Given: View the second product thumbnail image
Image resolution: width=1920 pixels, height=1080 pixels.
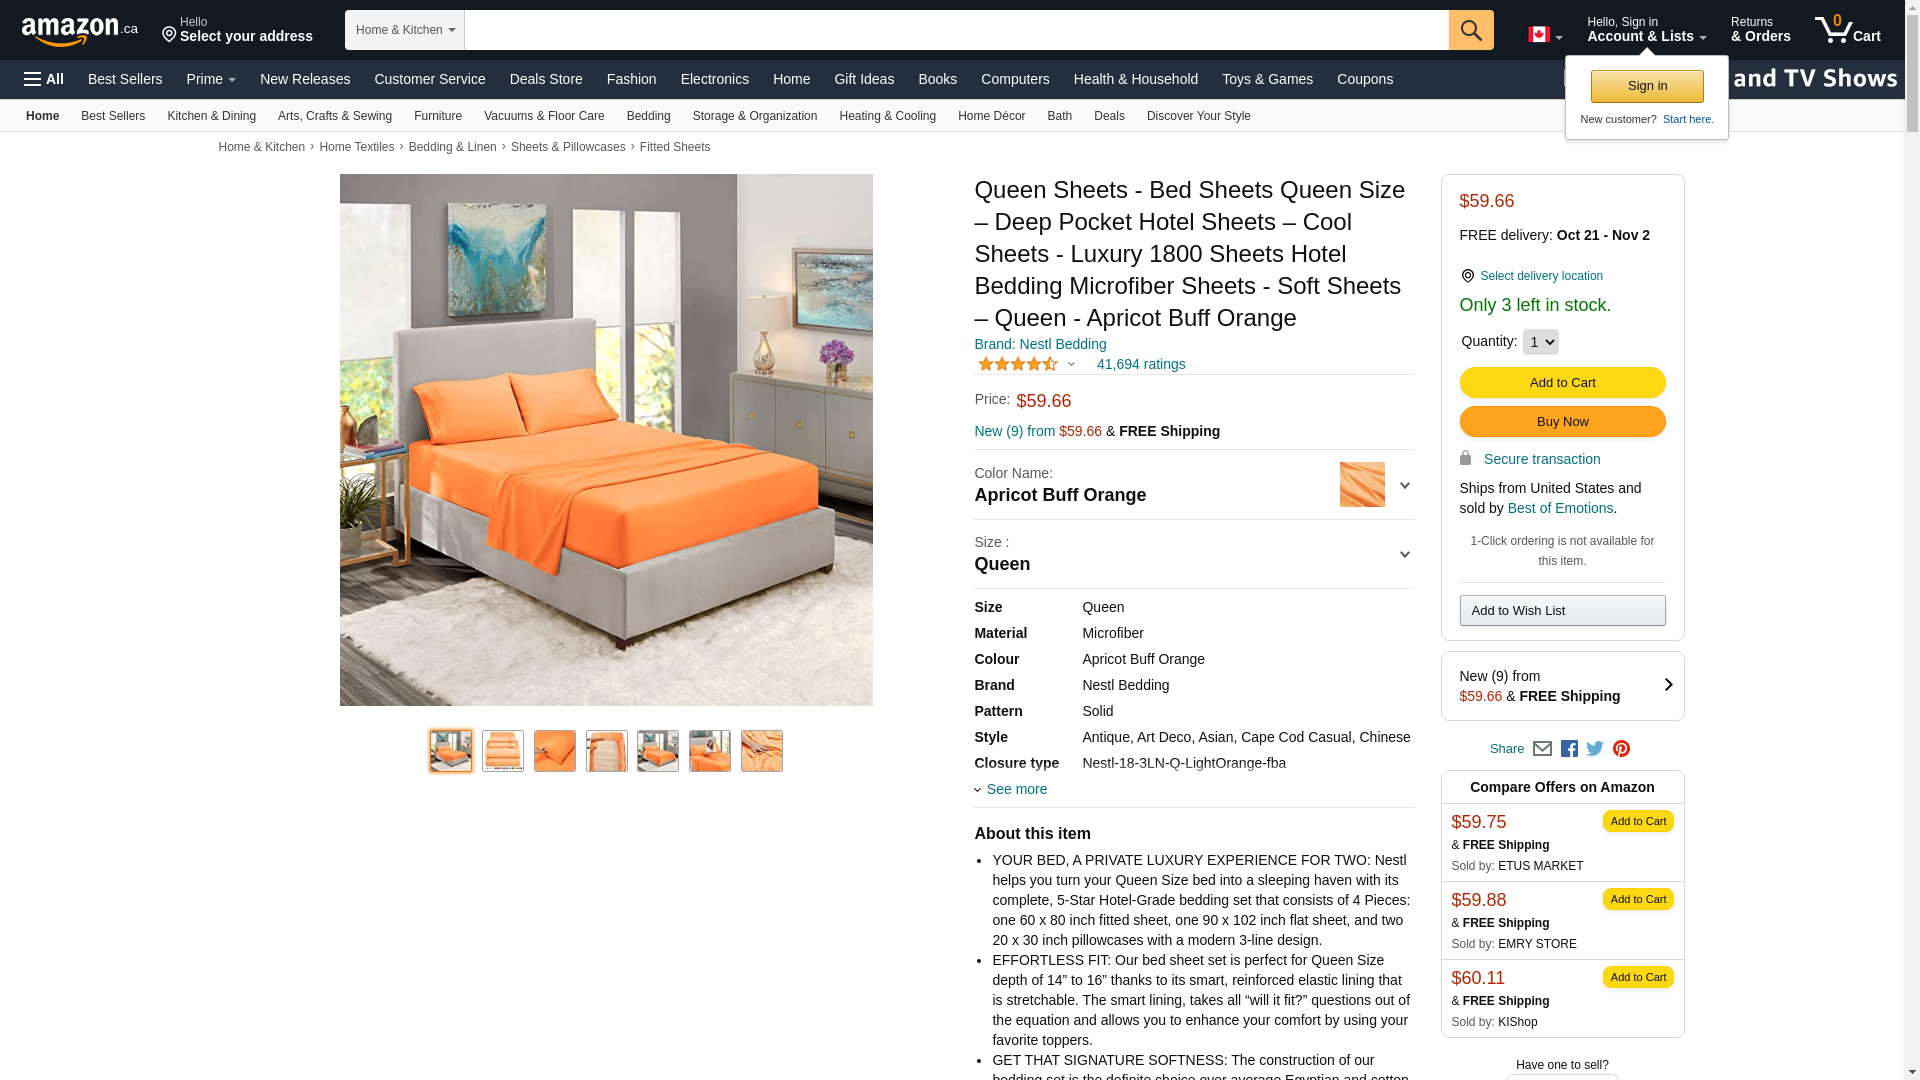Looking at the screenshot, I should pos(503,751).
